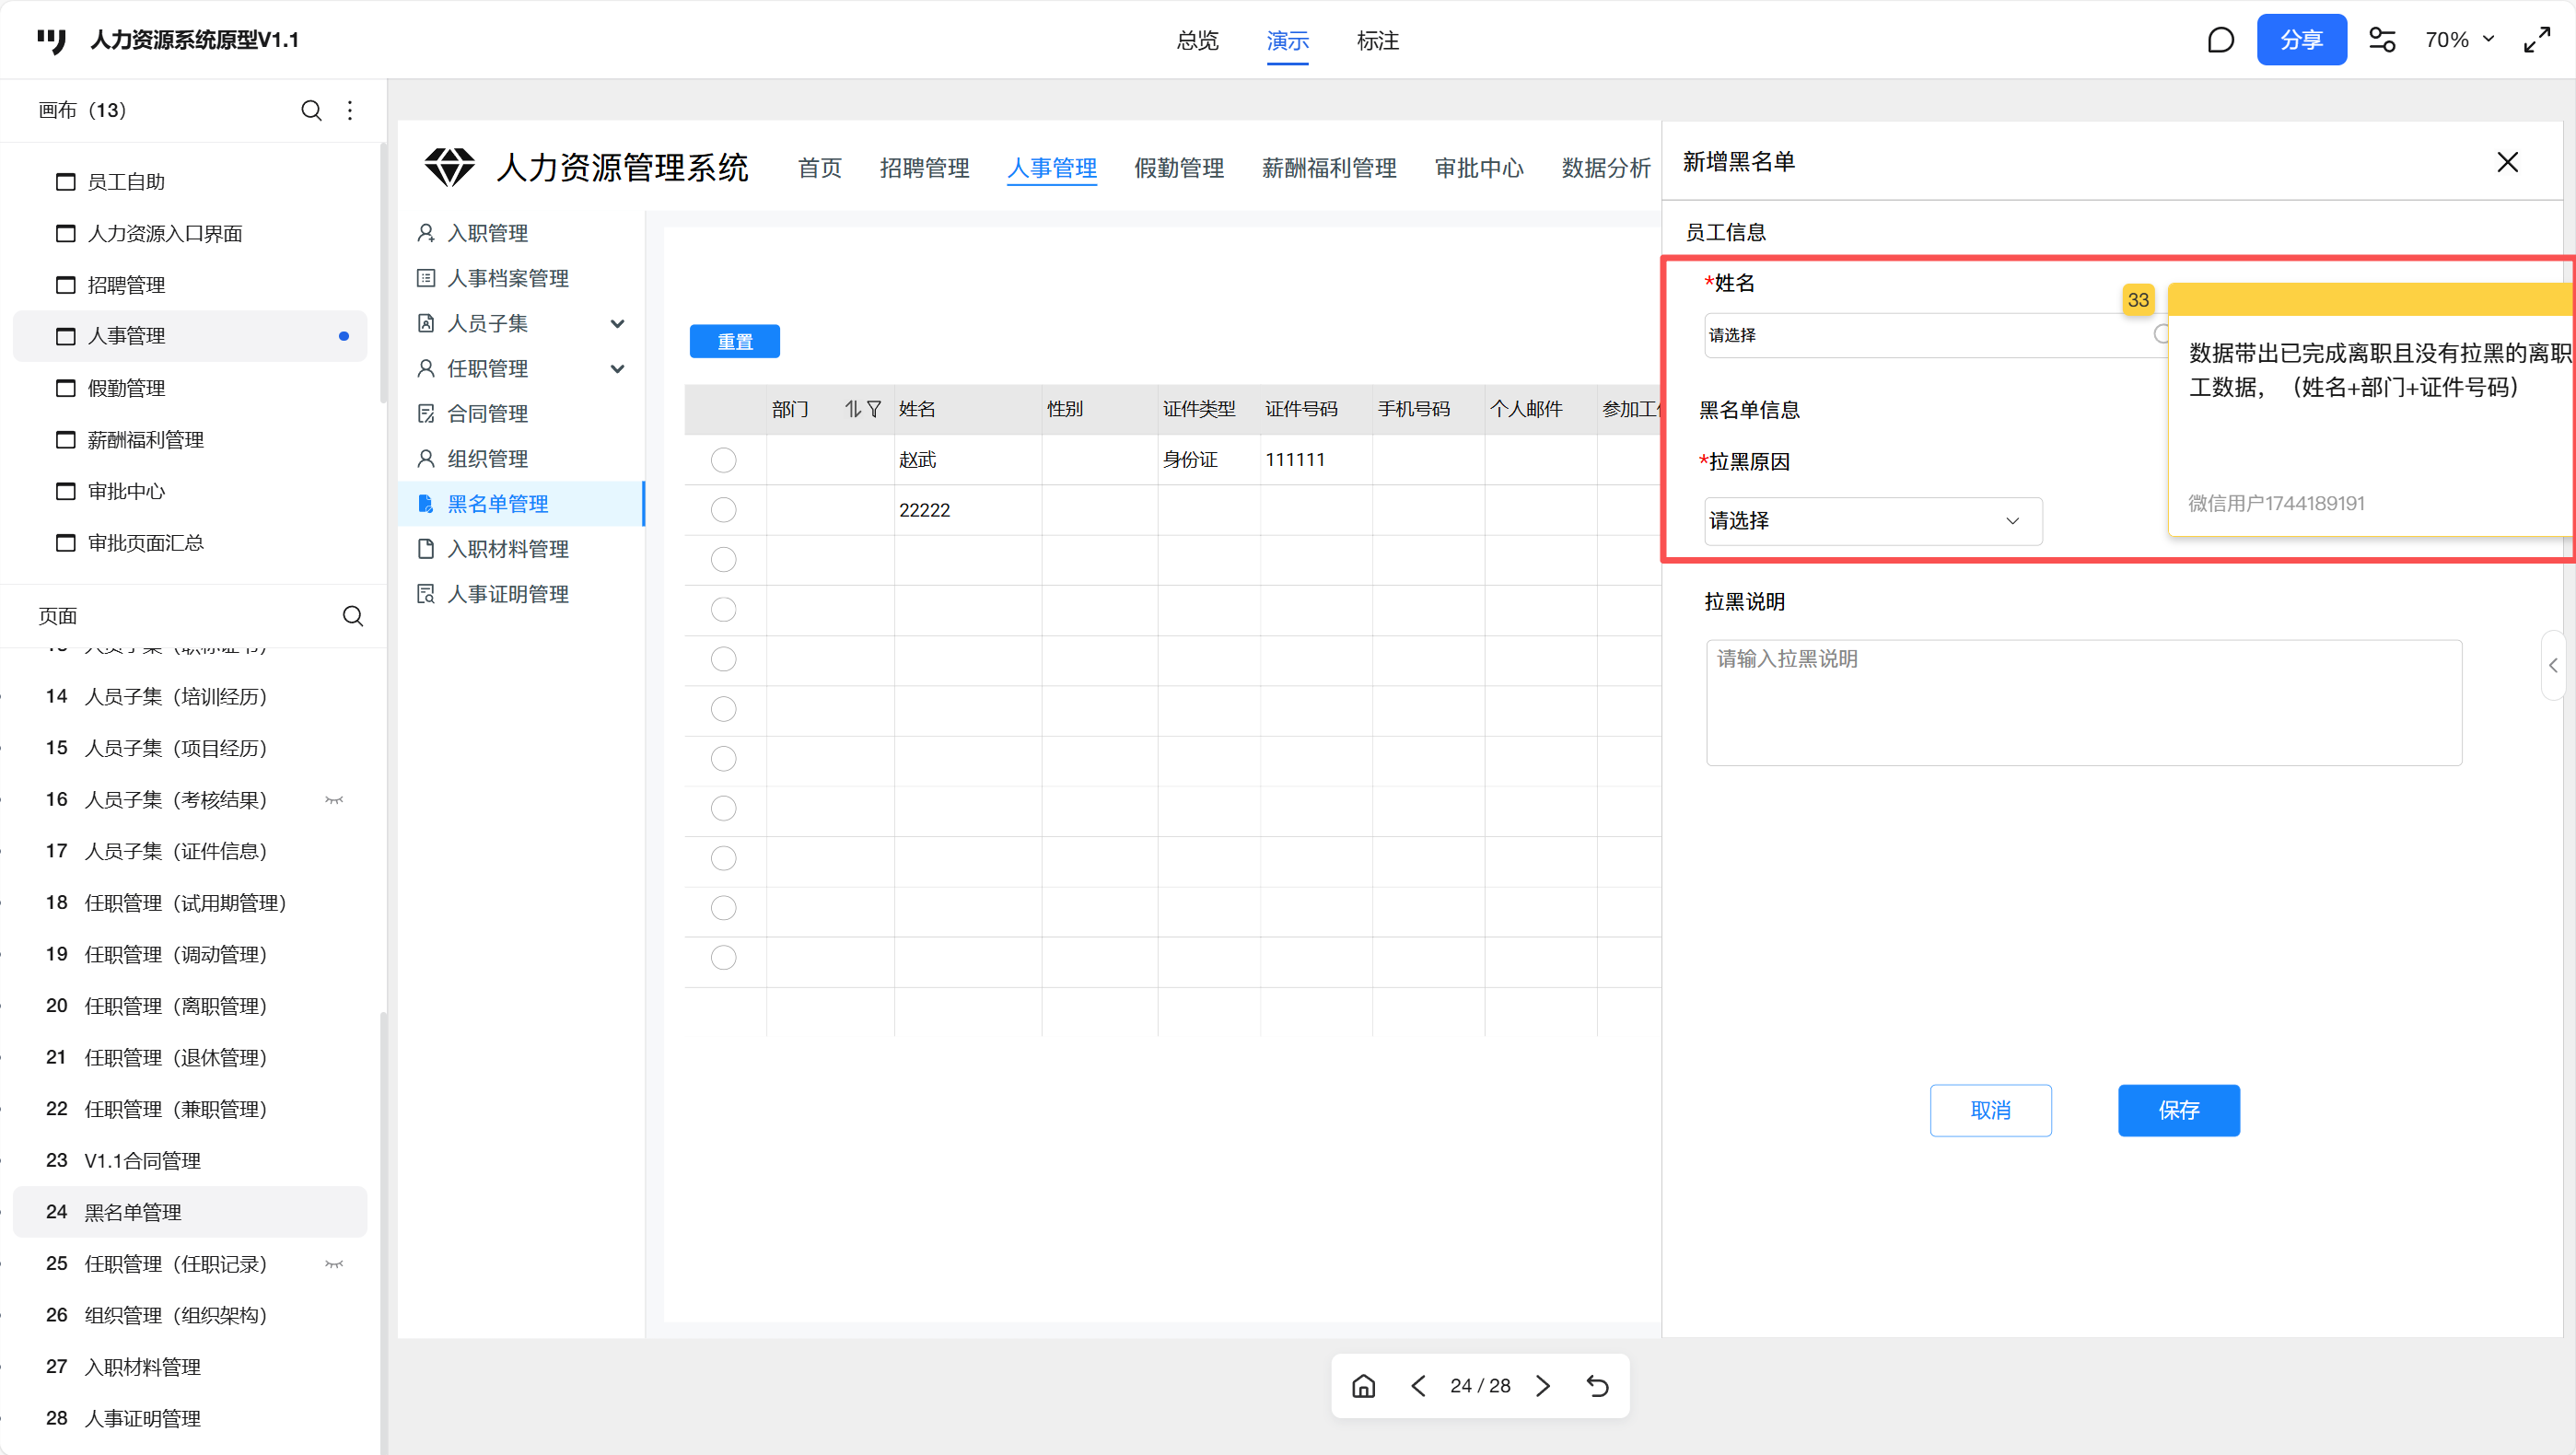Search pages with magnifier icon
Screen dimensions: 2576x1455
352,616
